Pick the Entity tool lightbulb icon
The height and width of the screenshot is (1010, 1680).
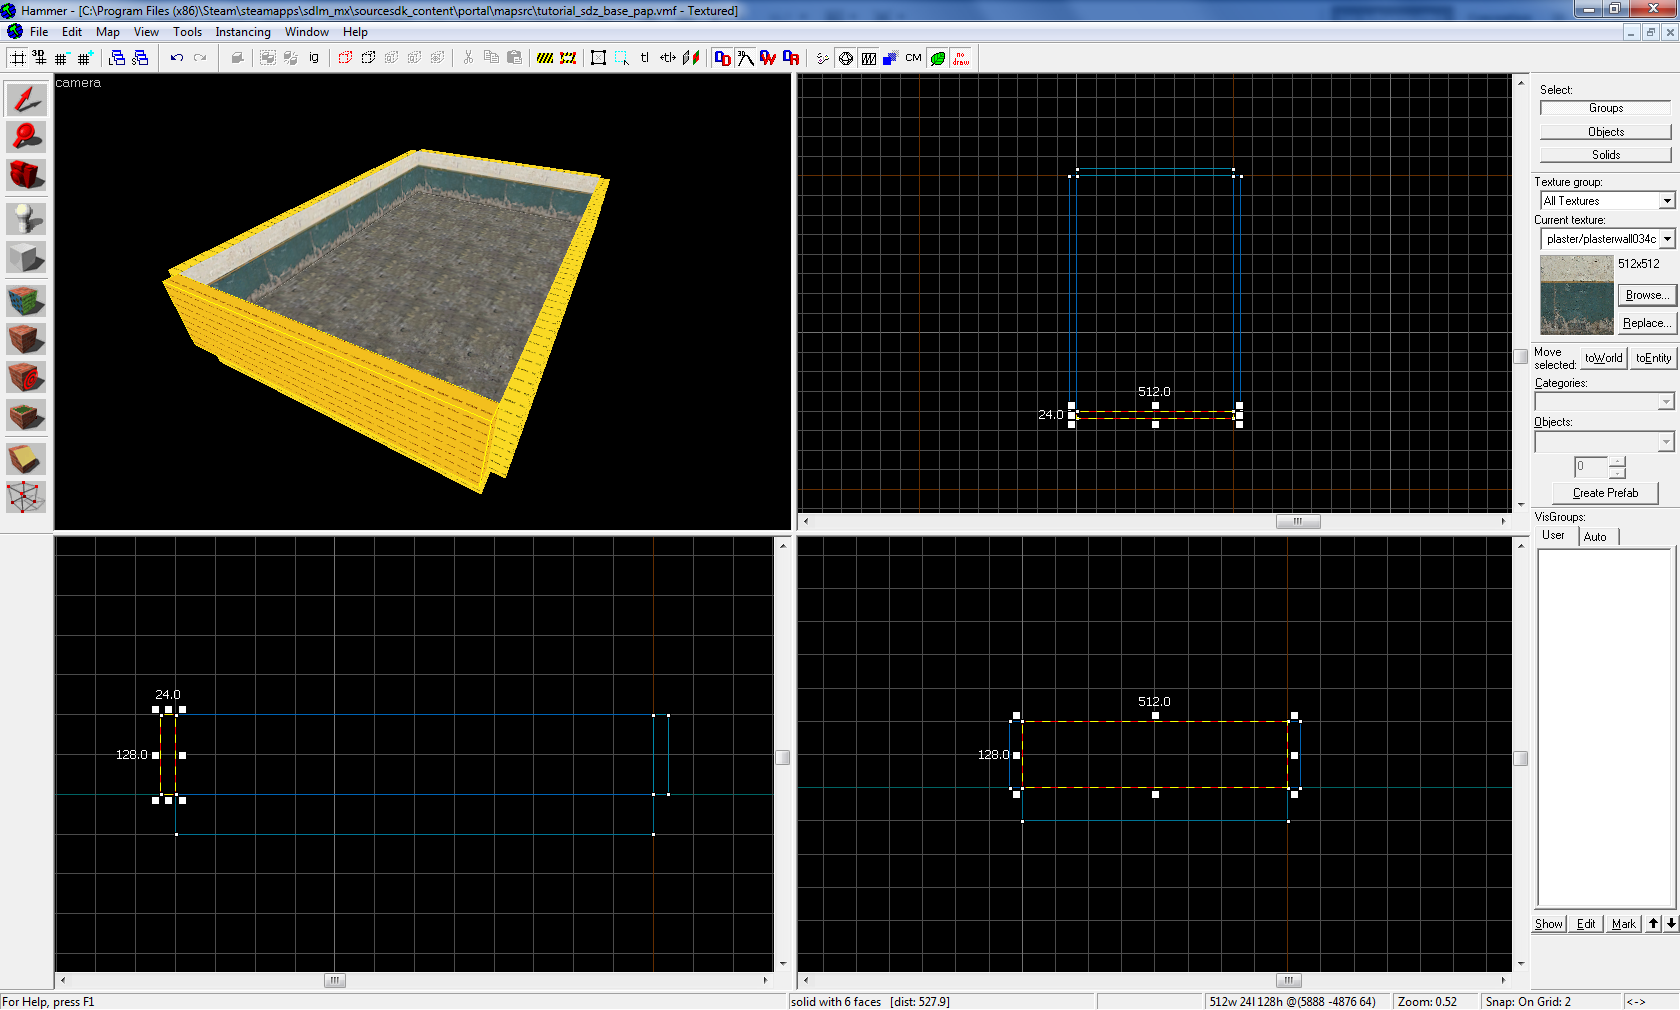point(26,219)
